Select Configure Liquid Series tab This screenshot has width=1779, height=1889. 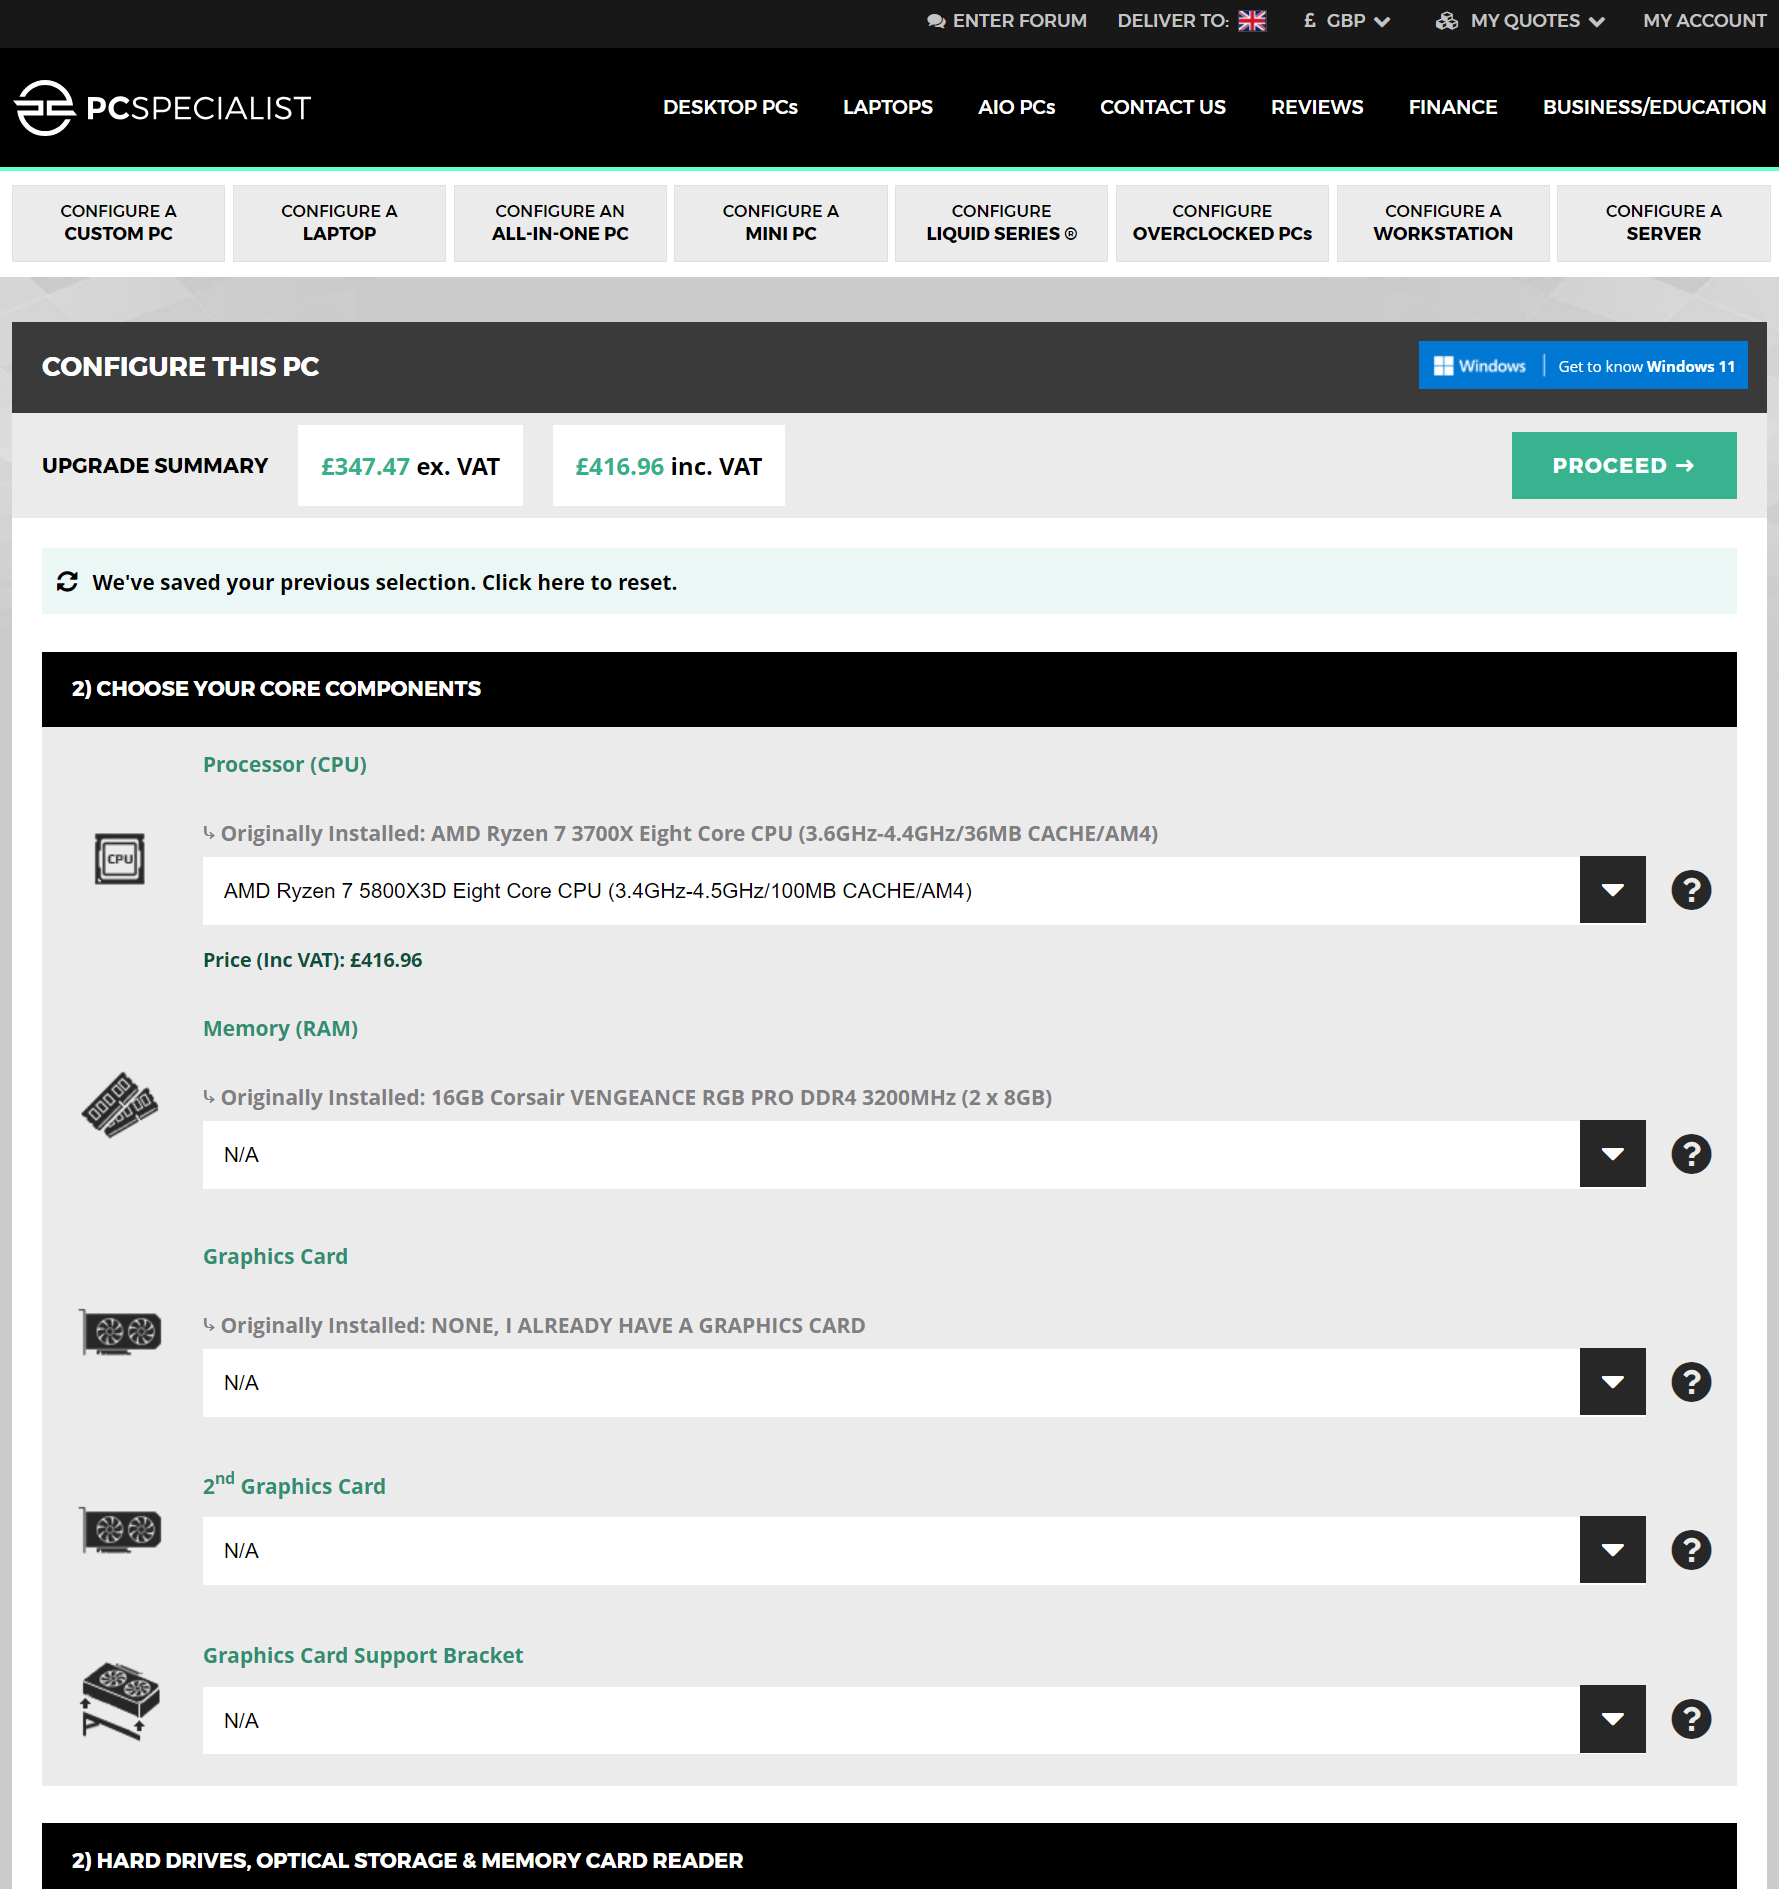click(1001, 223)
